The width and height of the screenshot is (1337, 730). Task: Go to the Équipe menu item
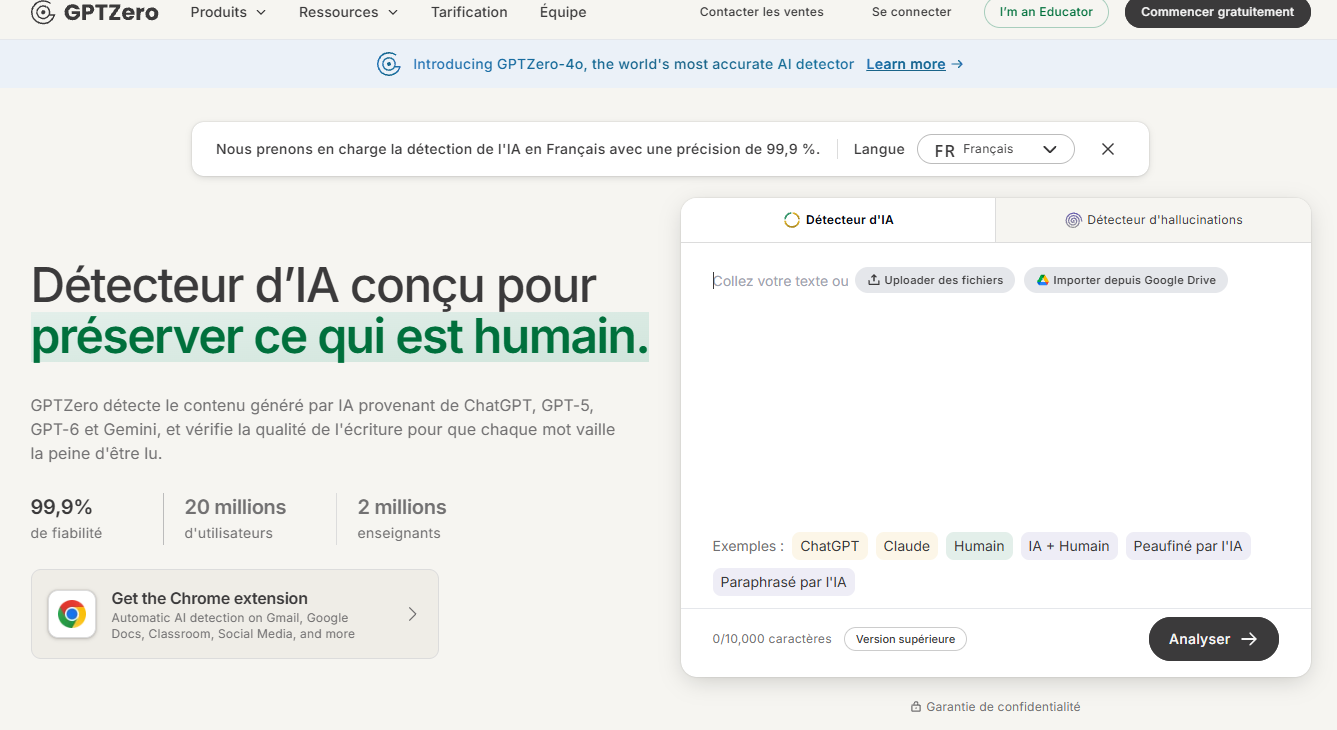coord(563,12)
